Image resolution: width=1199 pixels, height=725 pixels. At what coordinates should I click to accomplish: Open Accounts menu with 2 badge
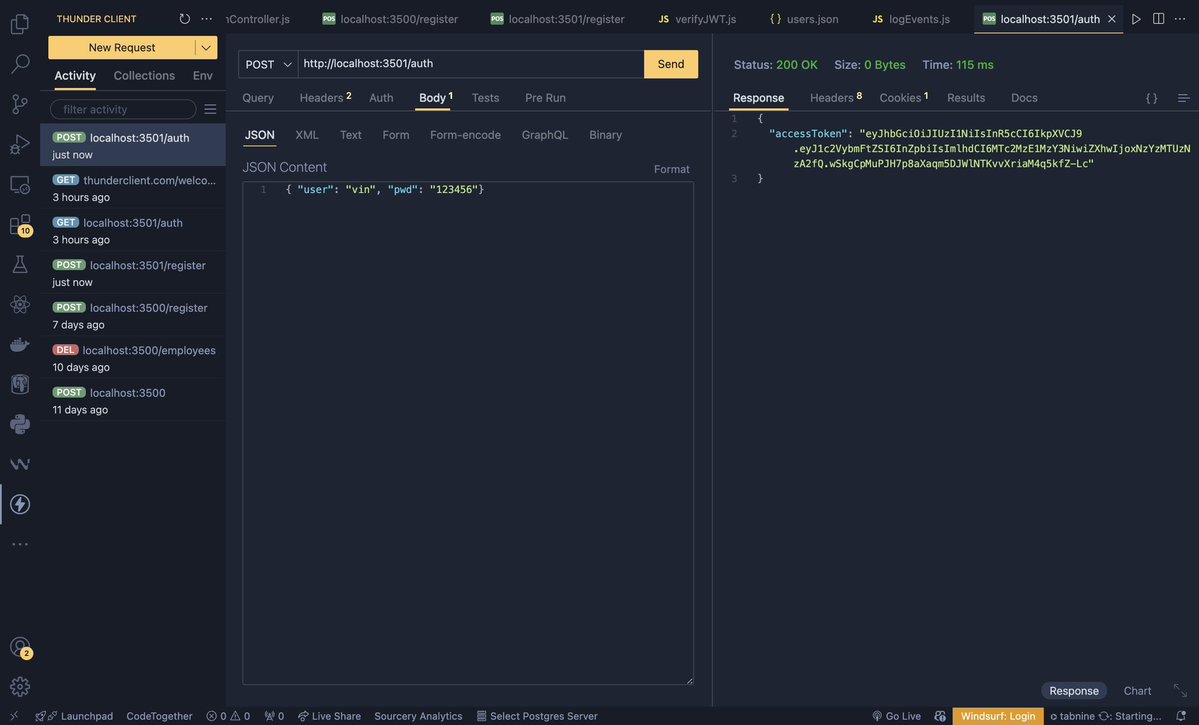click(20, 648)
